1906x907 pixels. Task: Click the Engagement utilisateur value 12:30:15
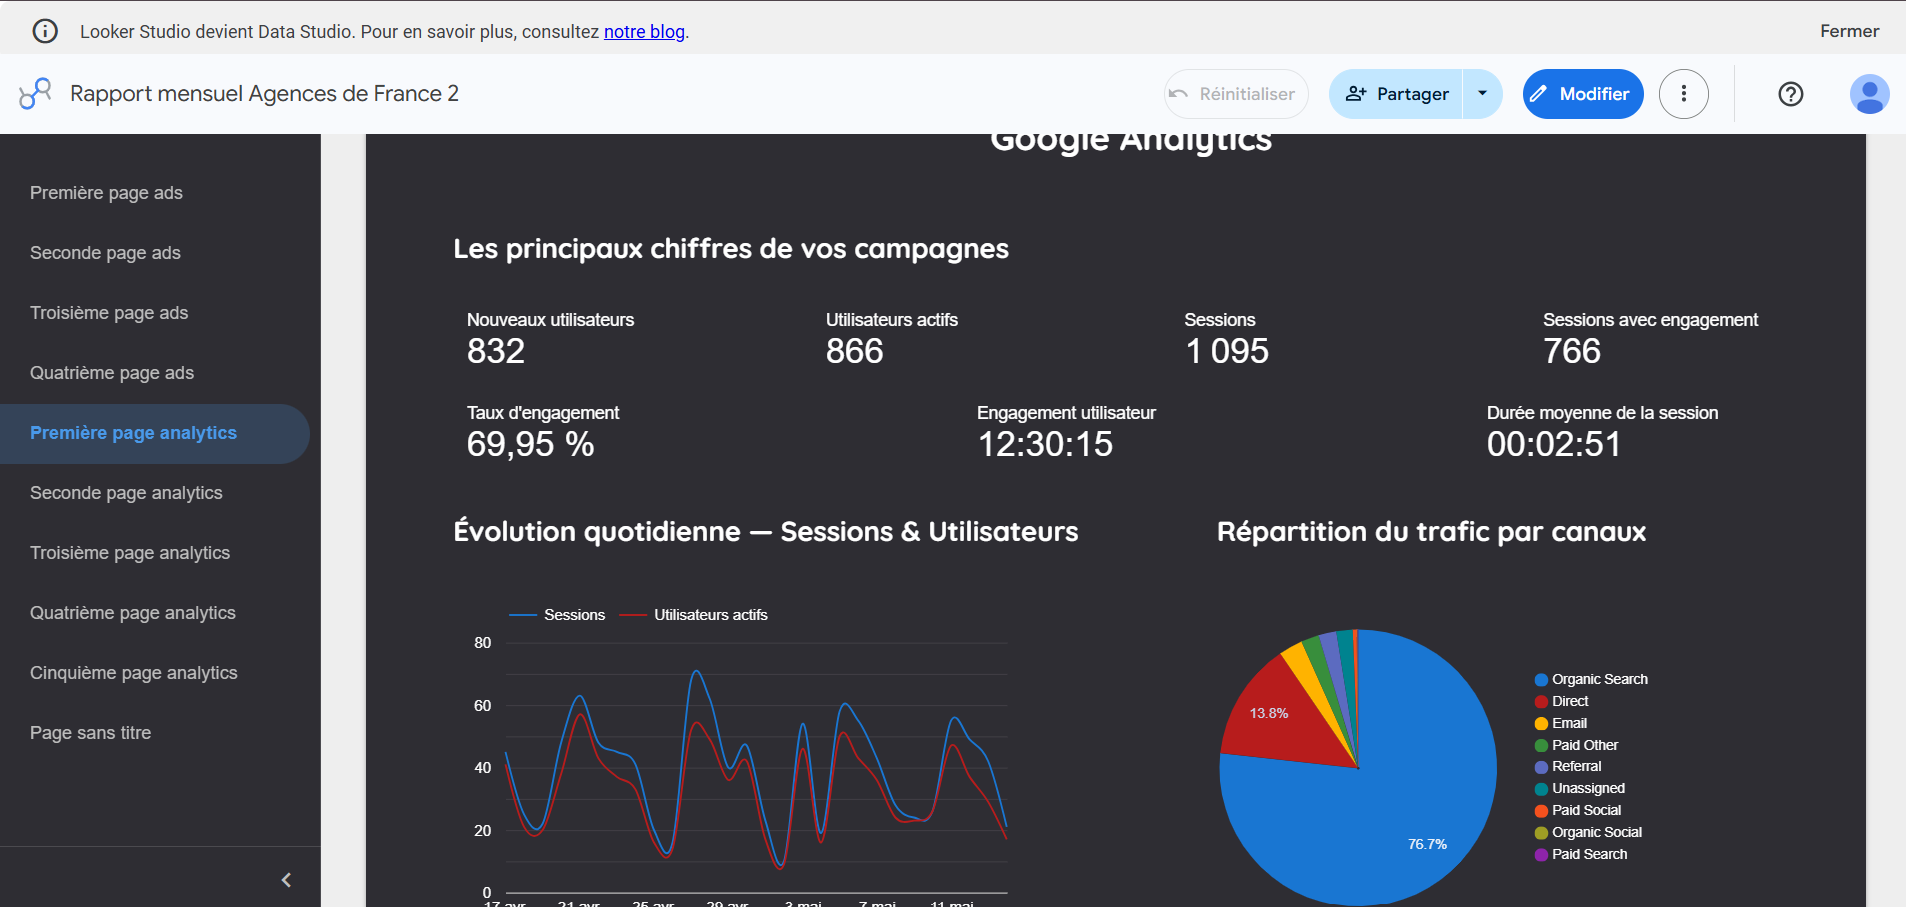click(x=1045, y=444)
